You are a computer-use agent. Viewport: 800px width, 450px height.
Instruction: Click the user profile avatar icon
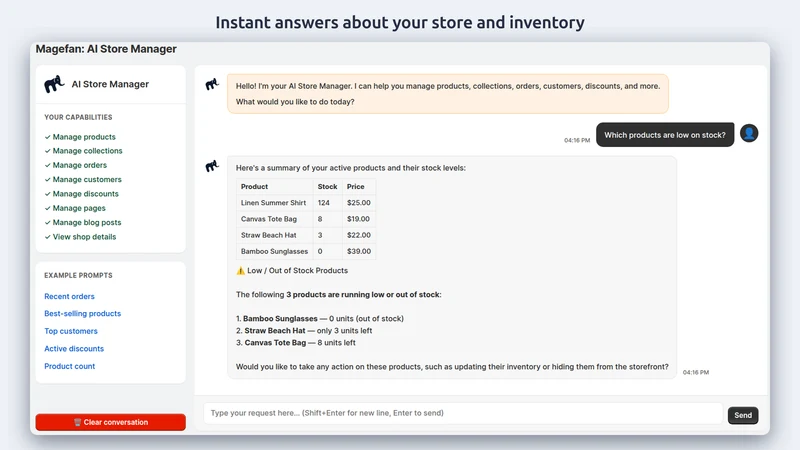[x=749, y=134]
